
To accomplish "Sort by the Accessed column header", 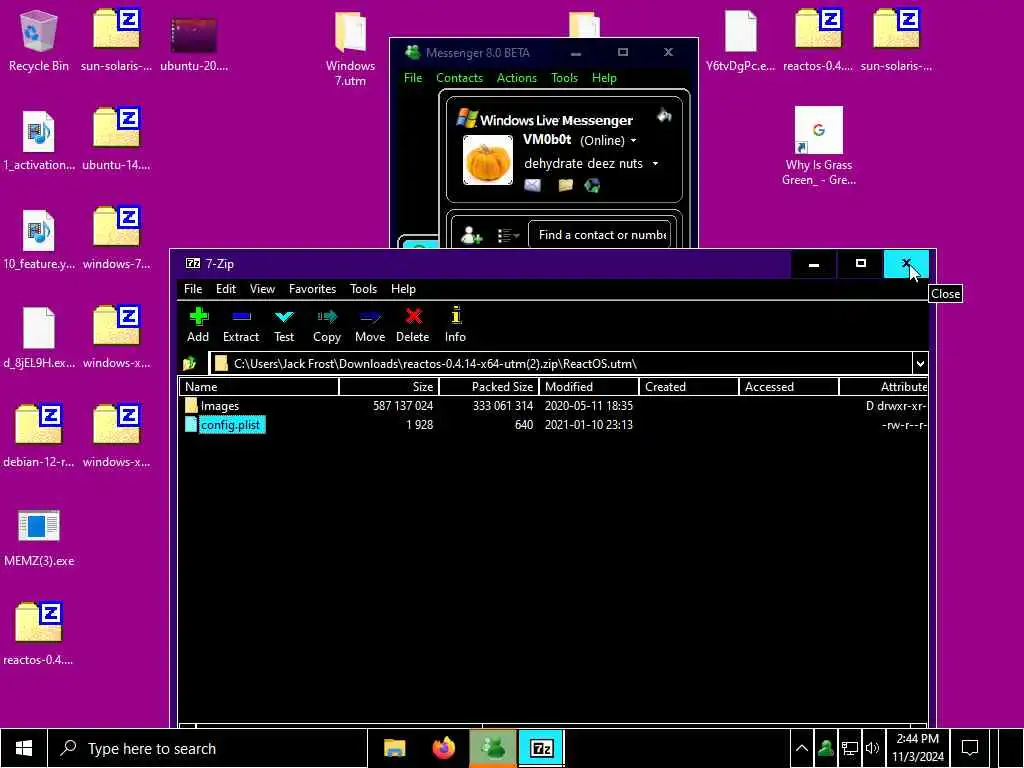I will [x=789, y=387].
